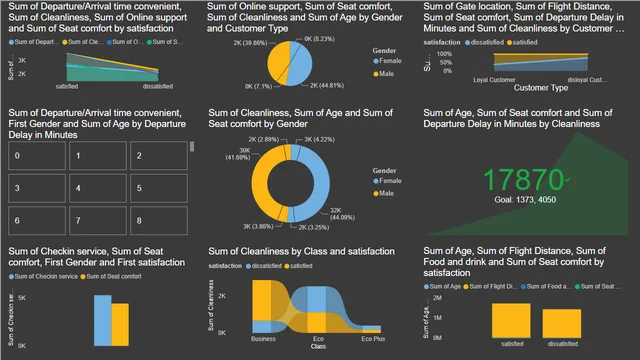Click Sum of Seat ... legend in bottom-right chart
Screen dimensions: 640x360
598,287
